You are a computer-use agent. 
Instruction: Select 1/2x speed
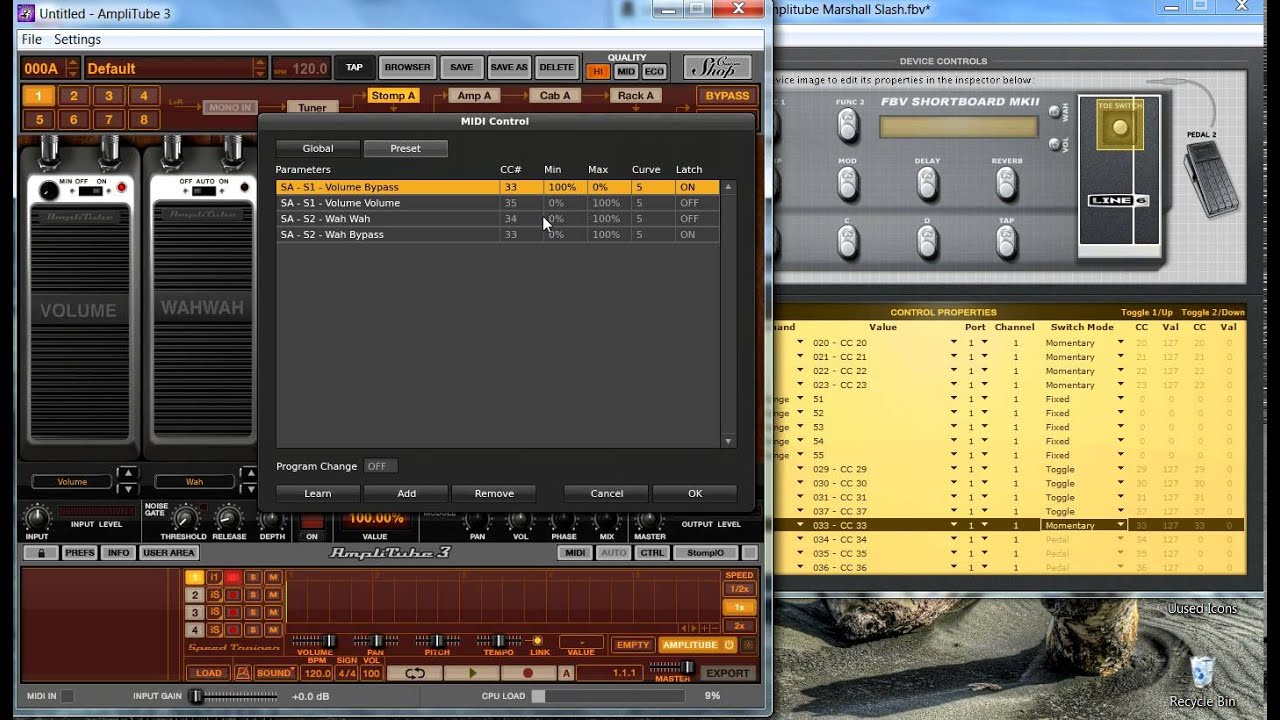(x=739, y=589)
